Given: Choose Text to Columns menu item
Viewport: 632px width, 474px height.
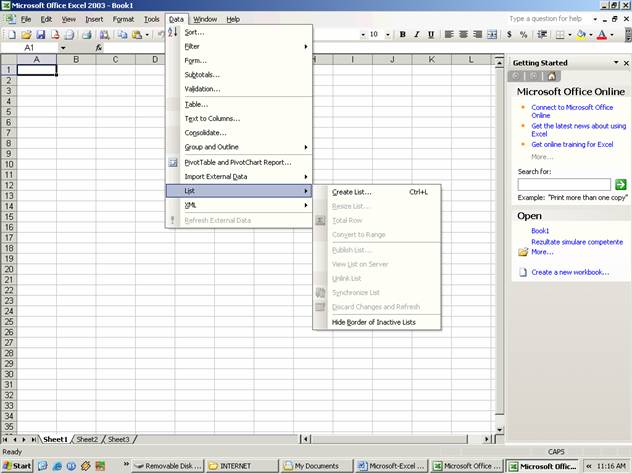Looking at the screenshot, I should [239, 118].
